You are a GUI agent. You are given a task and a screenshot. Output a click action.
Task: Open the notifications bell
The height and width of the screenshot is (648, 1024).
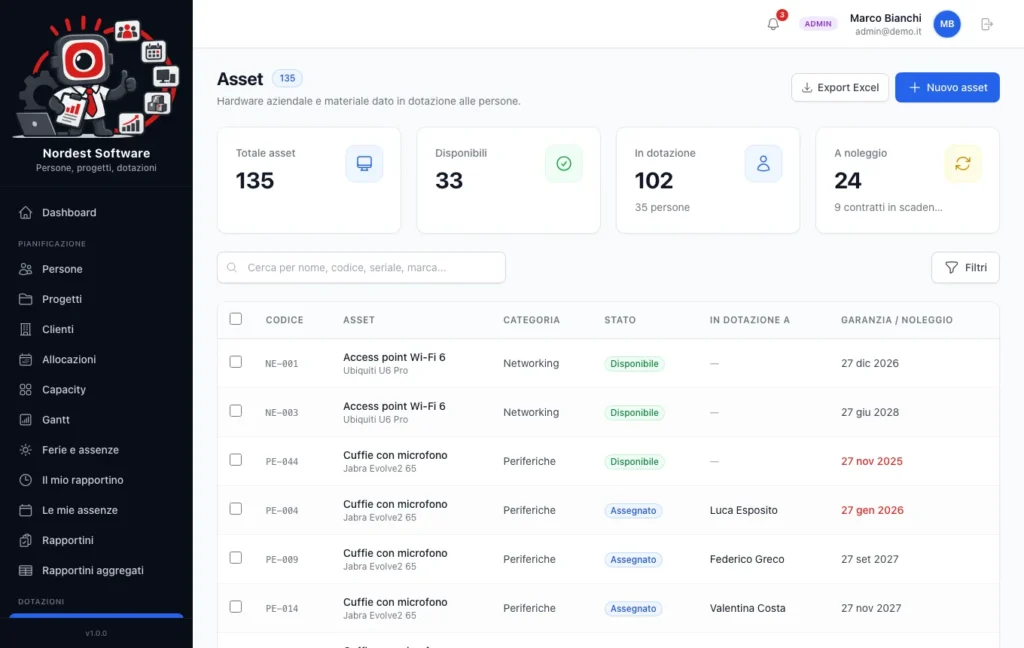[773, 24]
